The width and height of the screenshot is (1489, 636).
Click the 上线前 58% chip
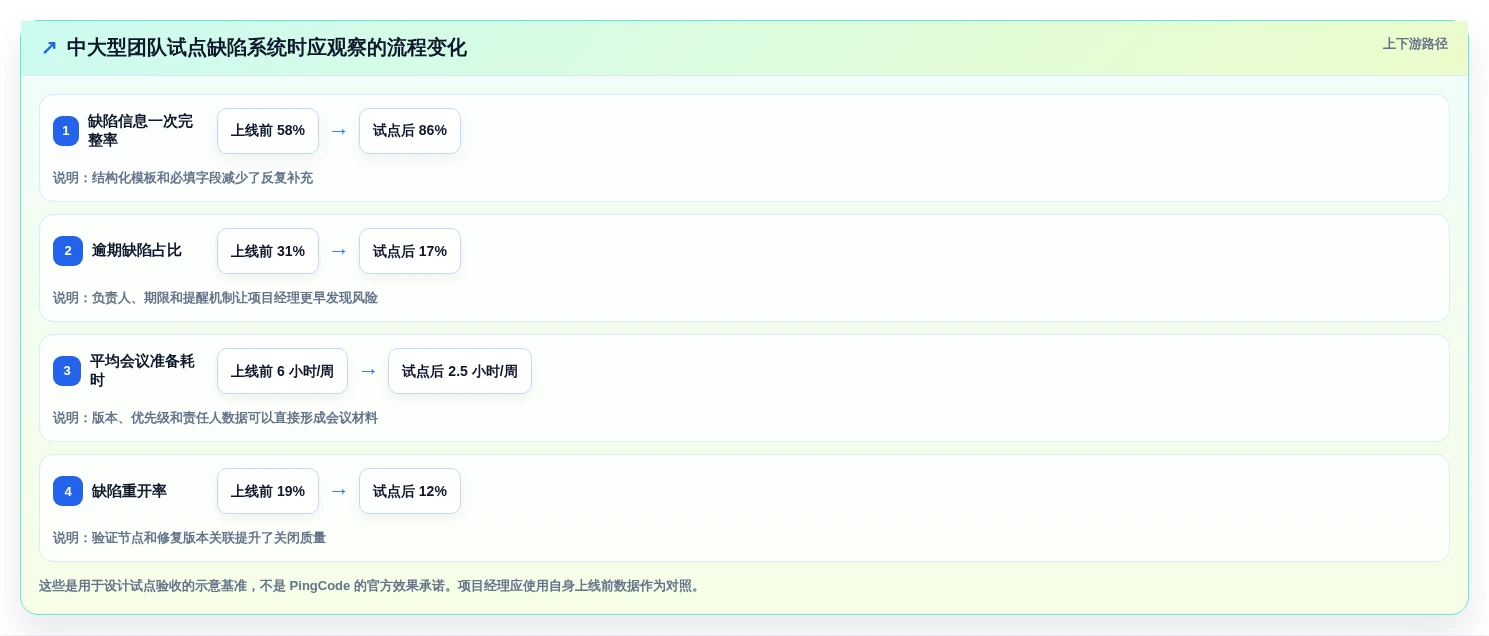268,131
